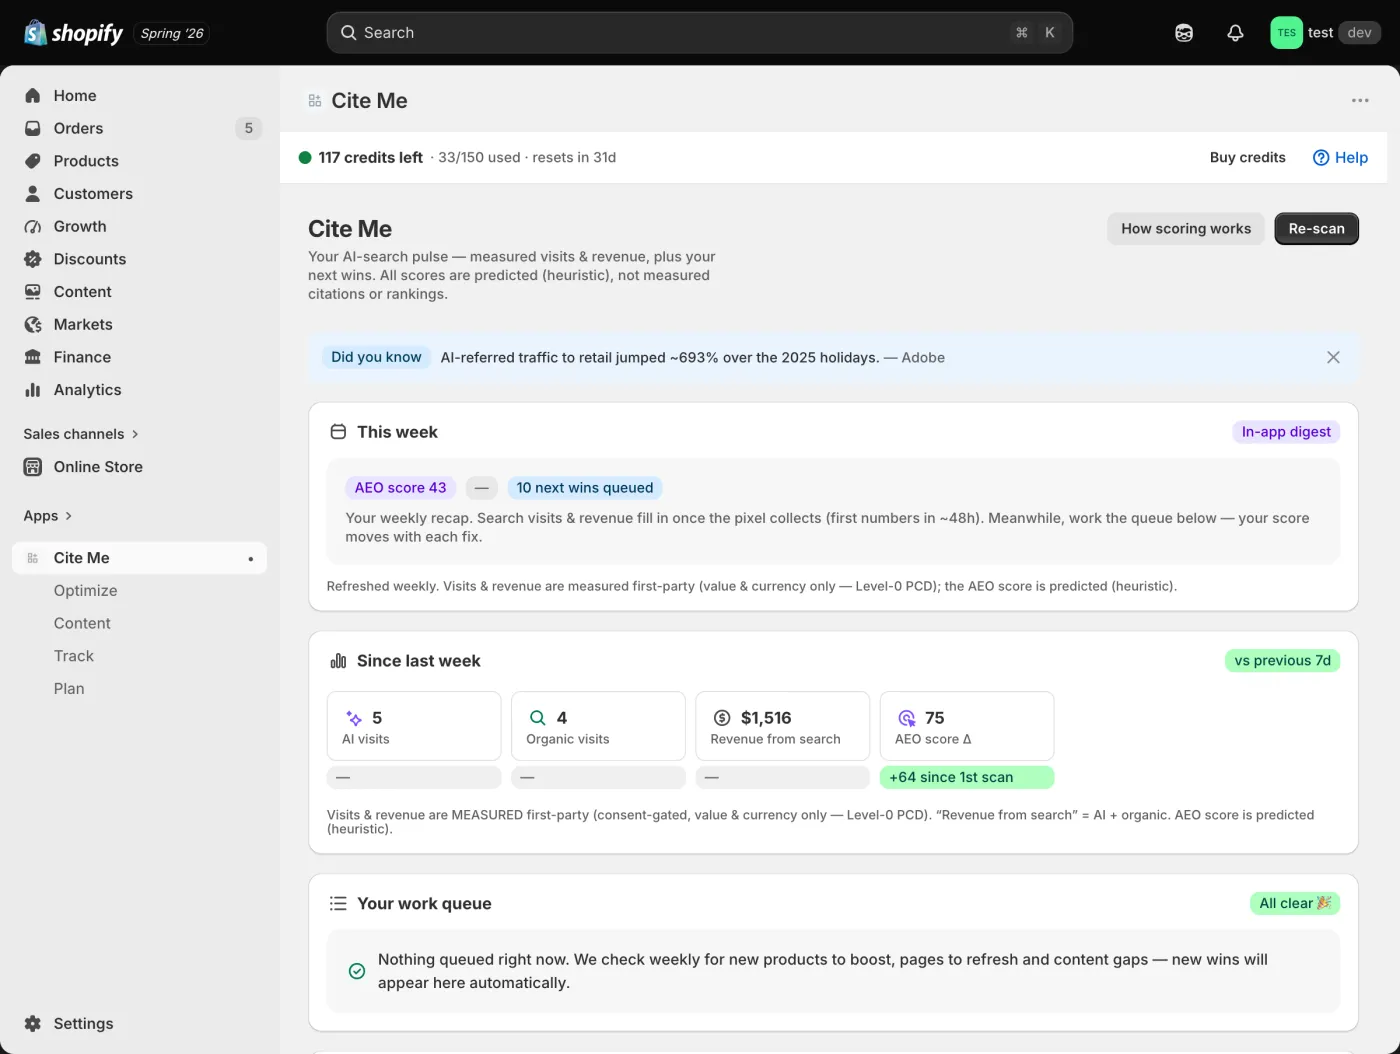Open Products via its tag icon
The height and width of the screenshot is (1054, 1400).
point(33,161)
